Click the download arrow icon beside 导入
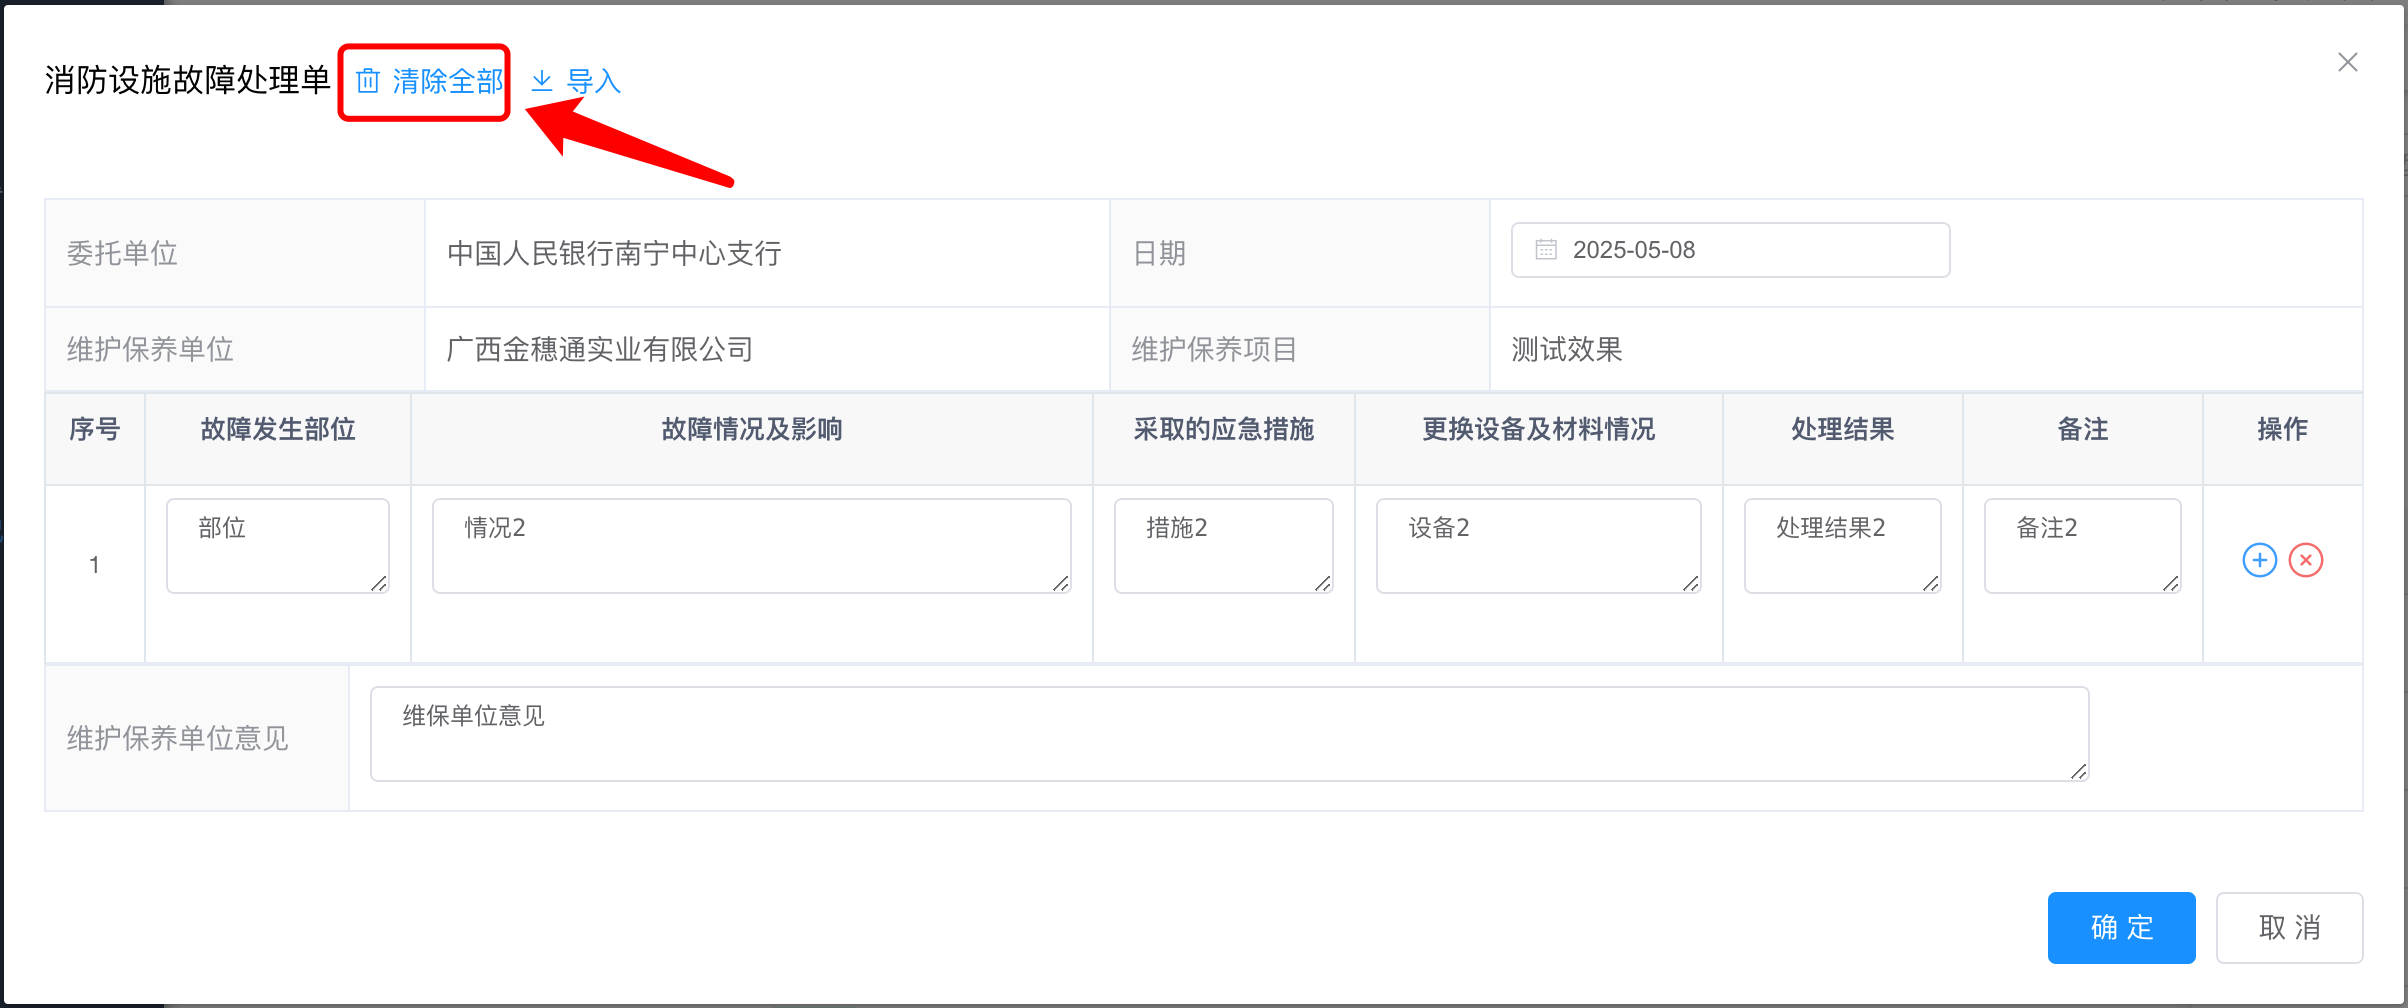This screenshot has width=2408, height=1008. pyautogui.click(x=542, y=81)
